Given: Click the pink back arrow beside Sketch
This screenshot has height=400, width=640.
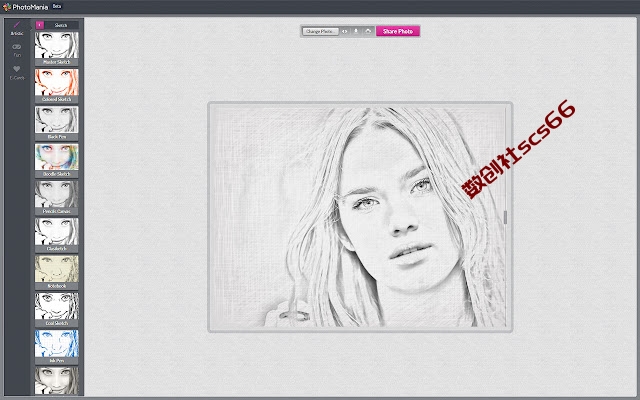Looking at the screenshot, I should point(40,25).
